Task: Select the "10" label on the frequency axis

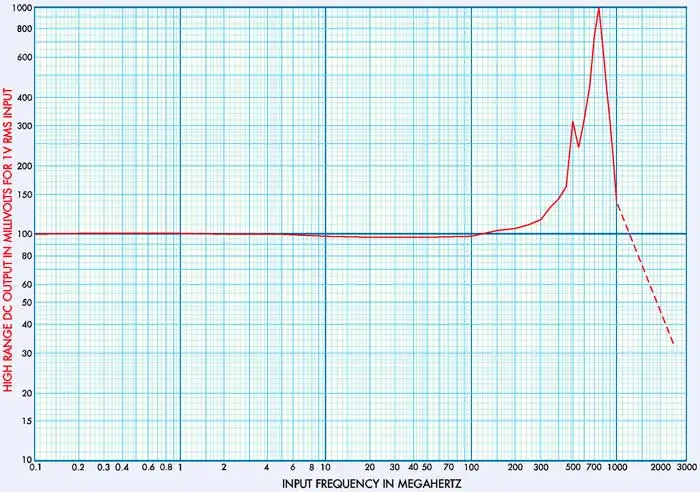Action: pos(325,467)
